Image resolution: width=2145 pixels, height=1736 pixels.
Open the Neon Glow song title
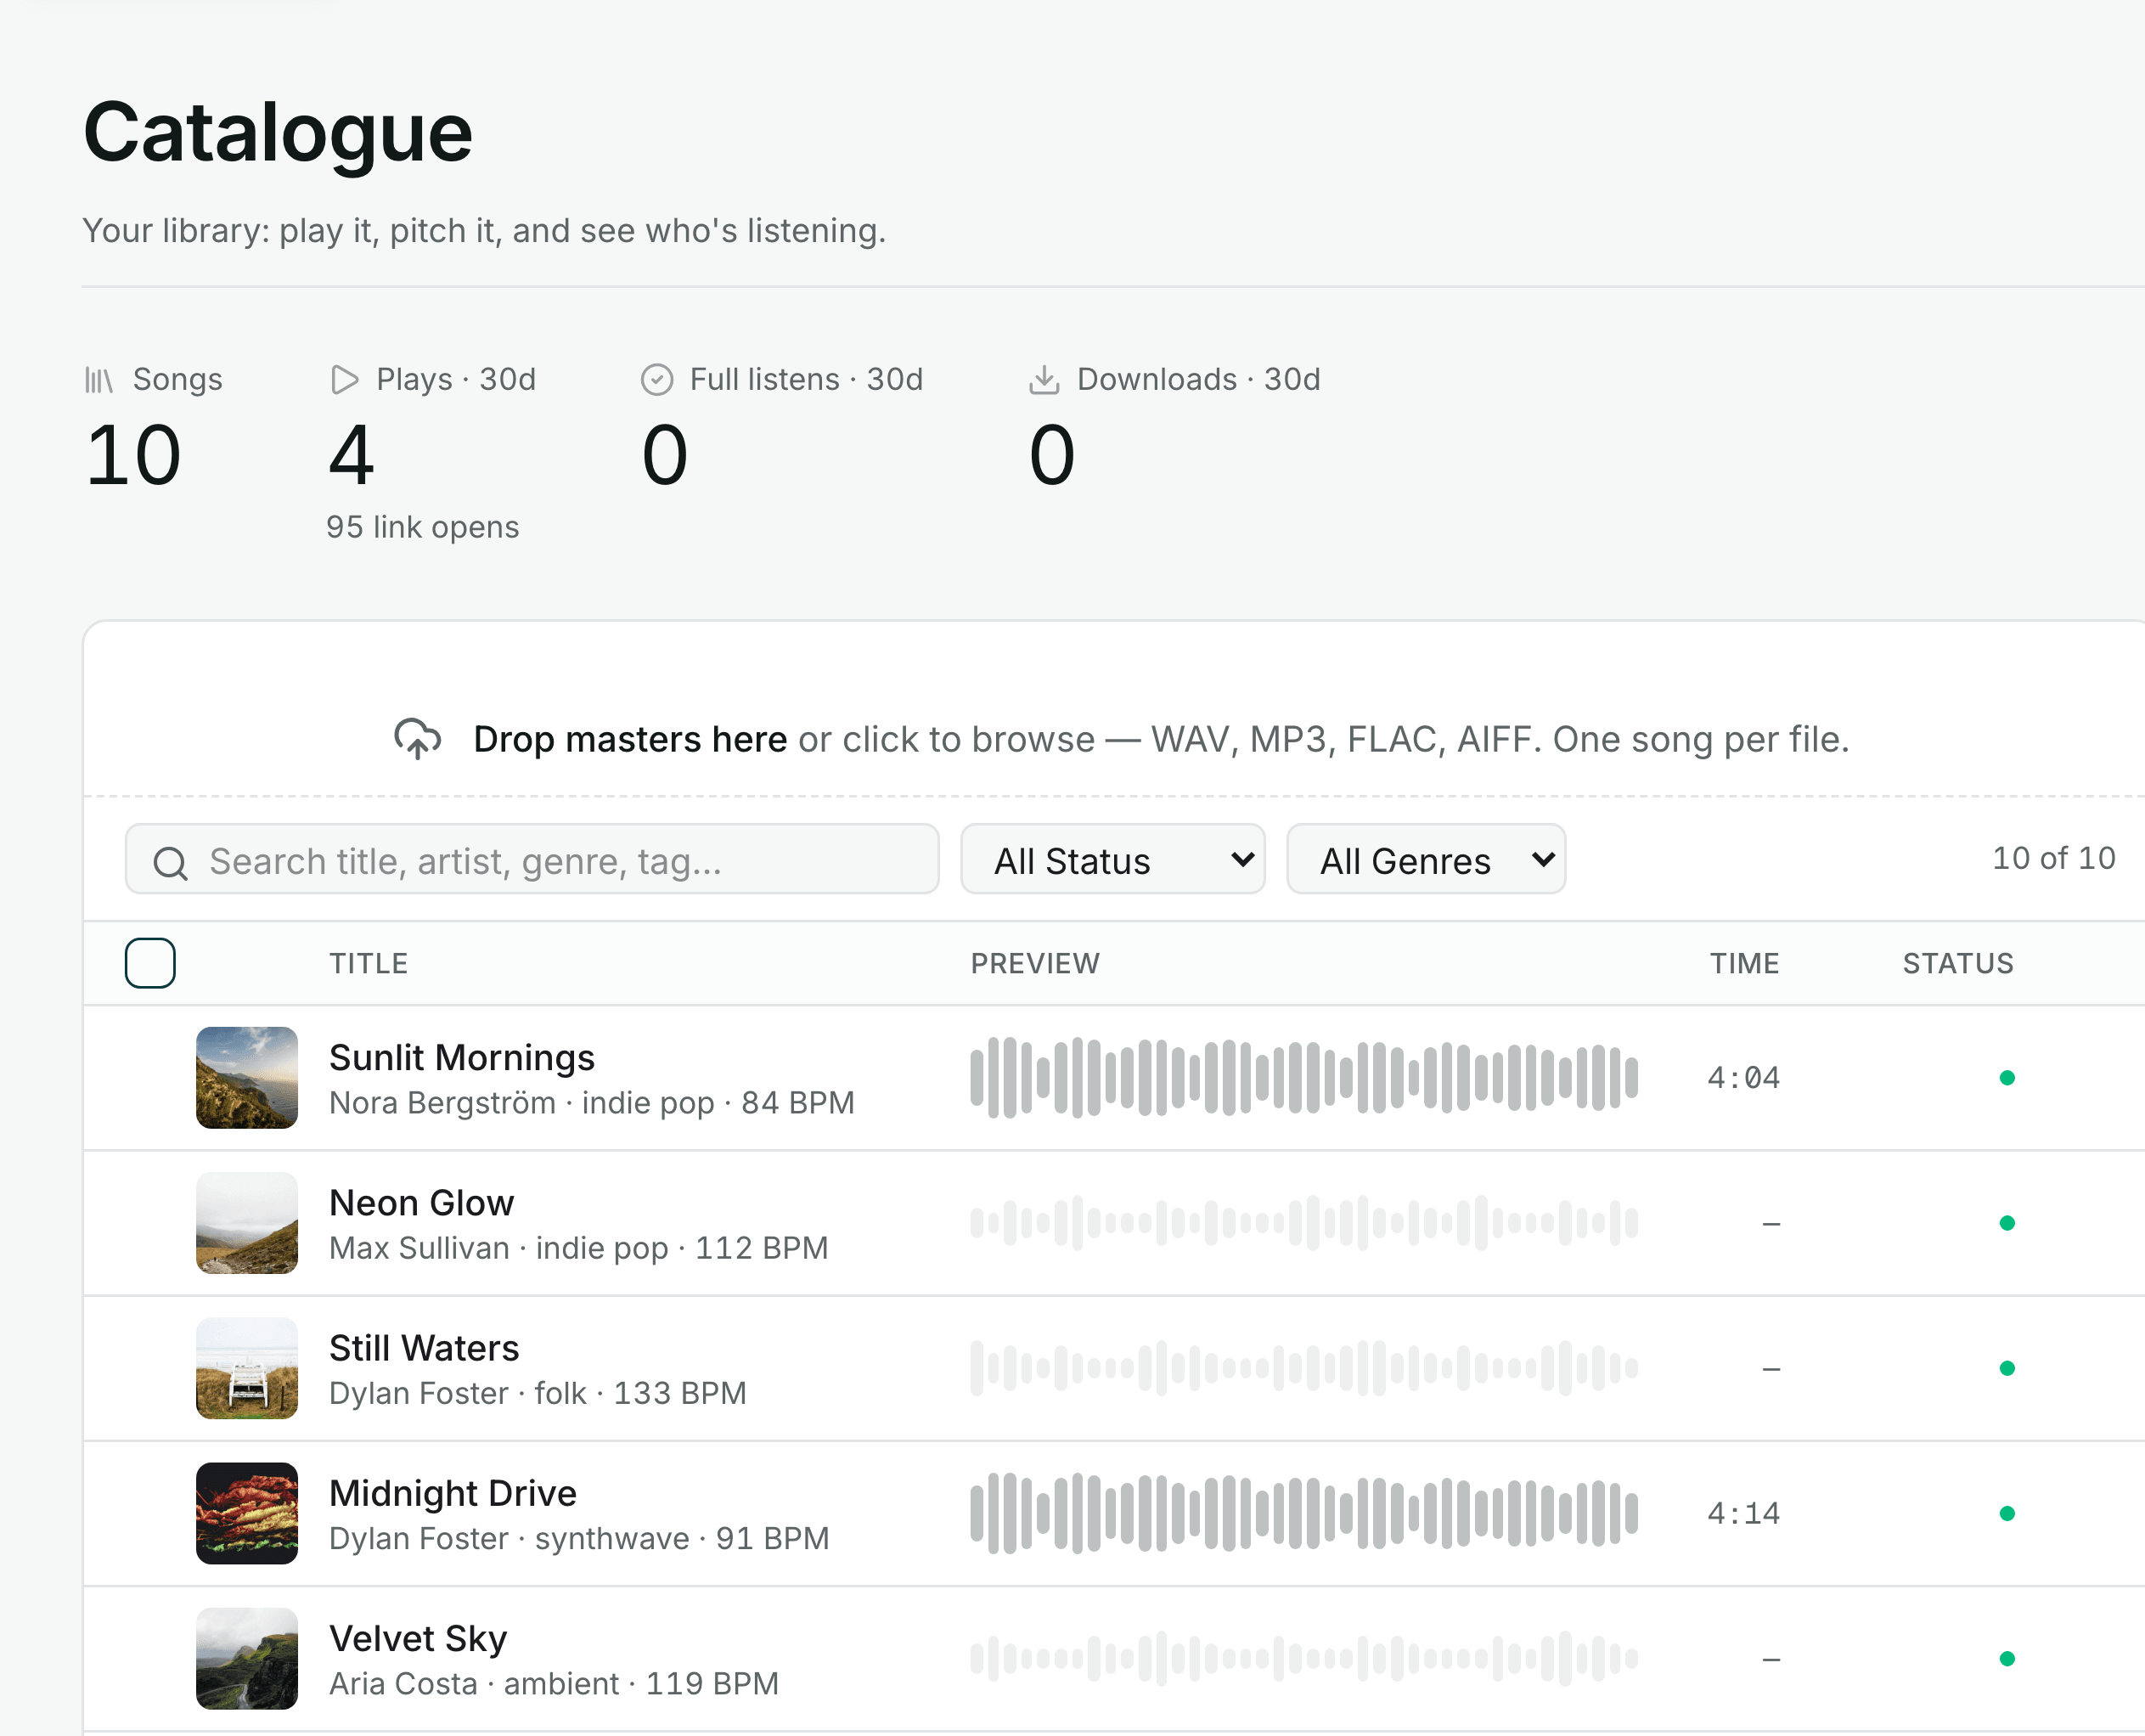point(422,1202)
